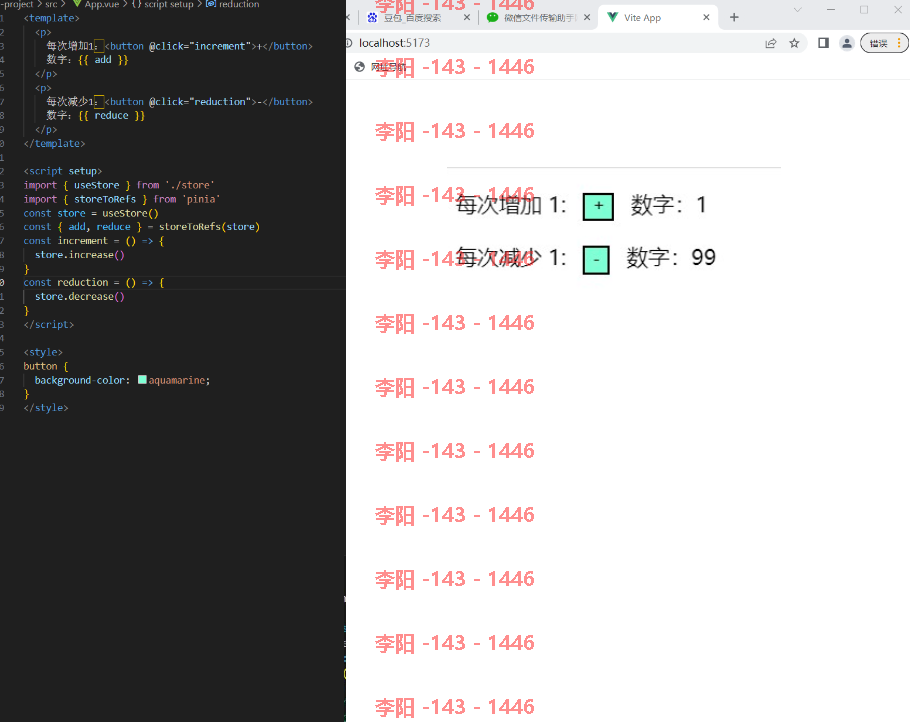Click the 错误 update button in Chrome
Screen dimensions: 910x722
(883, 43)
